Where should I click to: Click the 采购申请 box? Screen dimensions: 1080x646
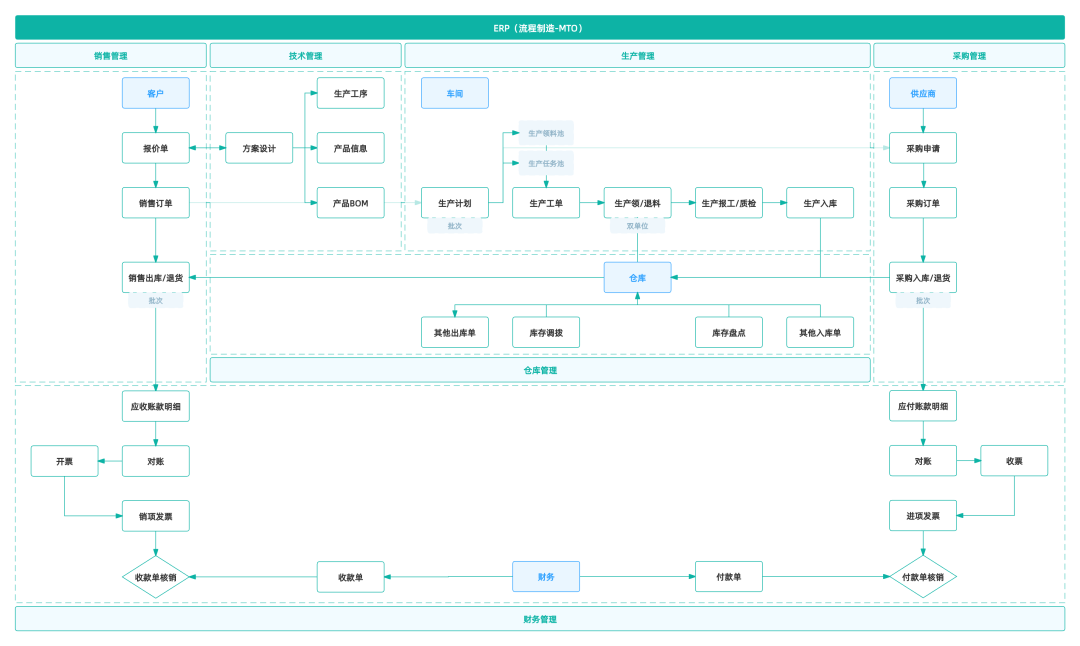pyautogui.click(x=922, y=148)
